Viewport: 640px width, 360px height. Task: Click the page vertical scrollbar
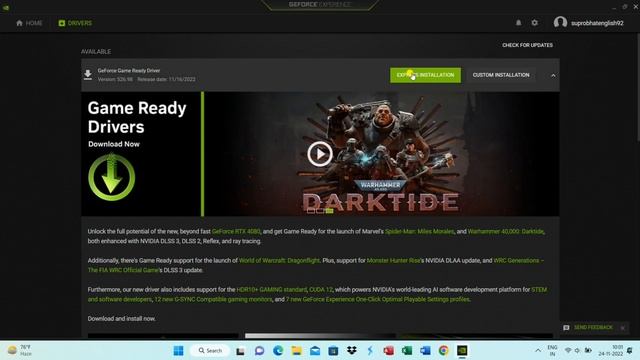tap(638, 88)
